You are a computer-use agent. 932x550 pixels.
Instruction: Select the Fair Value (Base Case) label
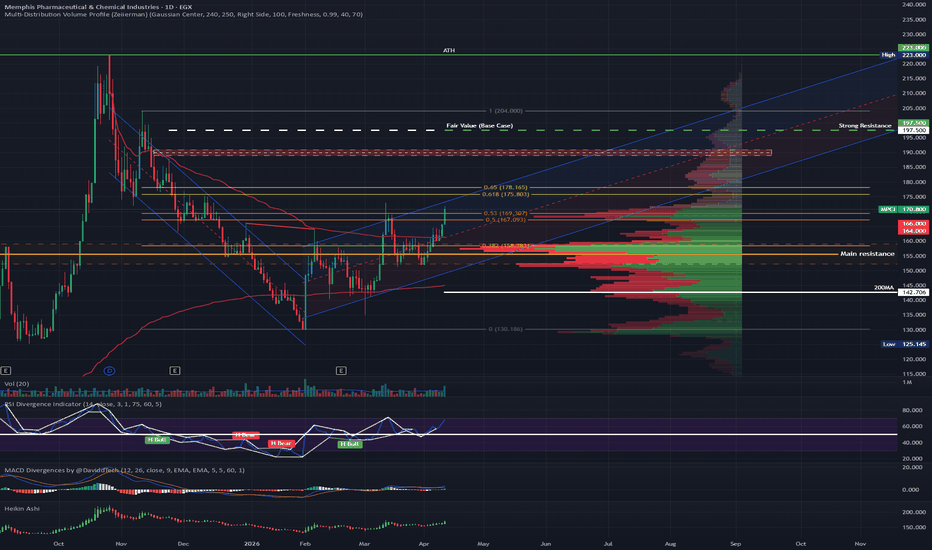(479, 126)
